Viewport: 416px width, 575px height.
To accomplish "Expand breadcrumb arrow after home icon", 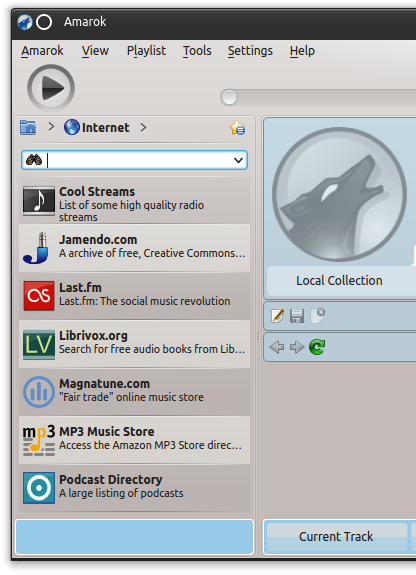I will 51,127.
